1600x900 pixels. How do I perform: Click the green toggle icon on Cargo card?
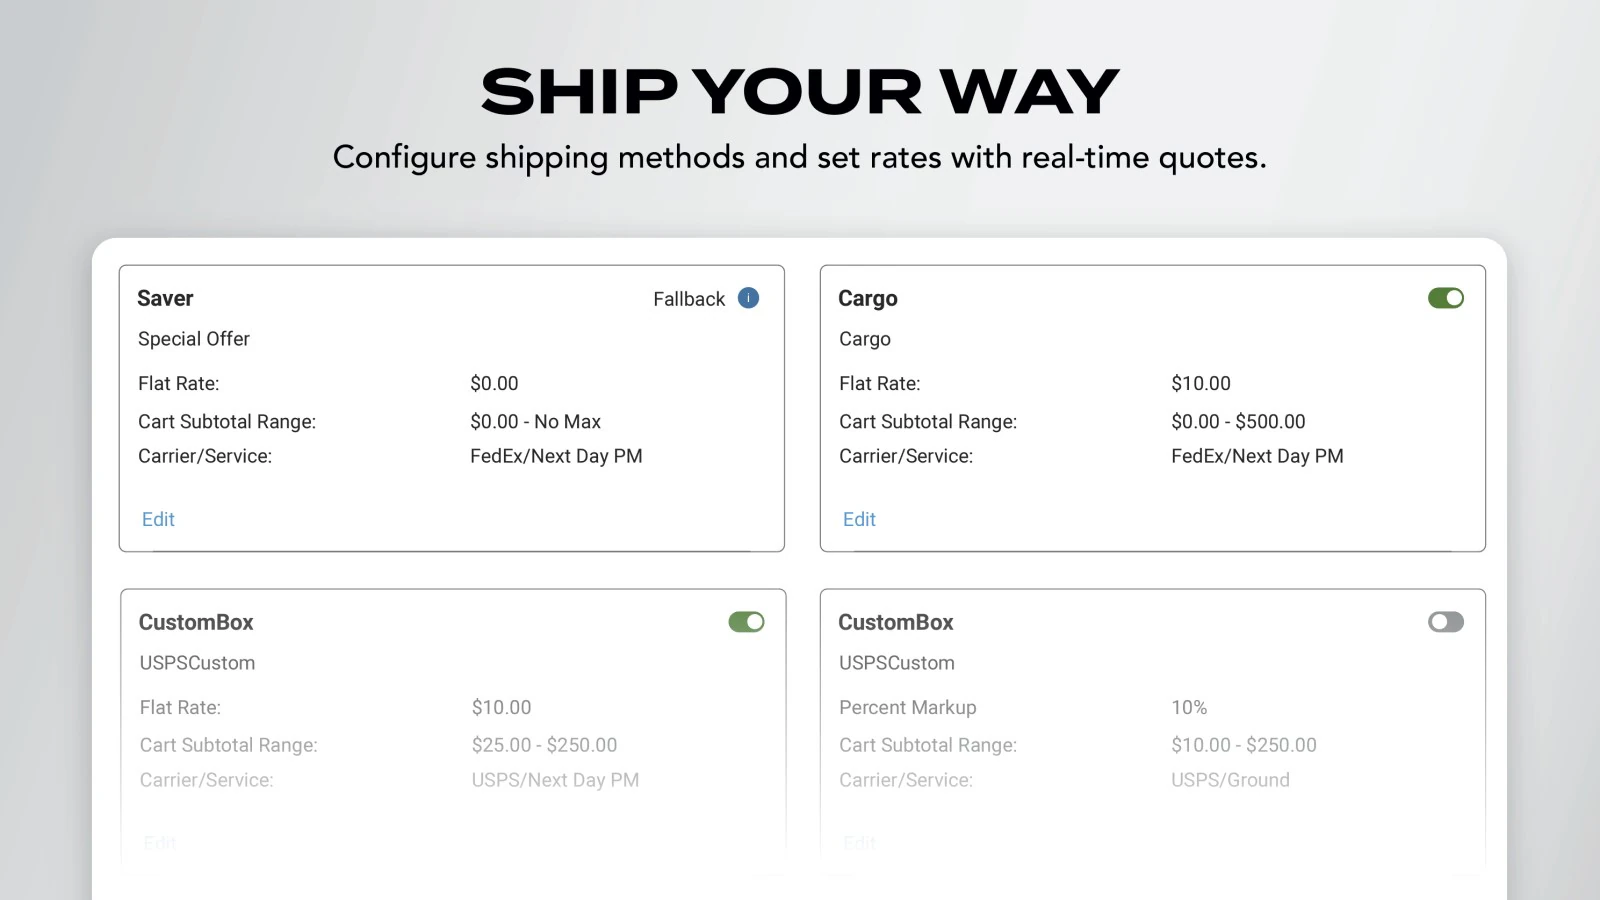tap(1446, 297)
